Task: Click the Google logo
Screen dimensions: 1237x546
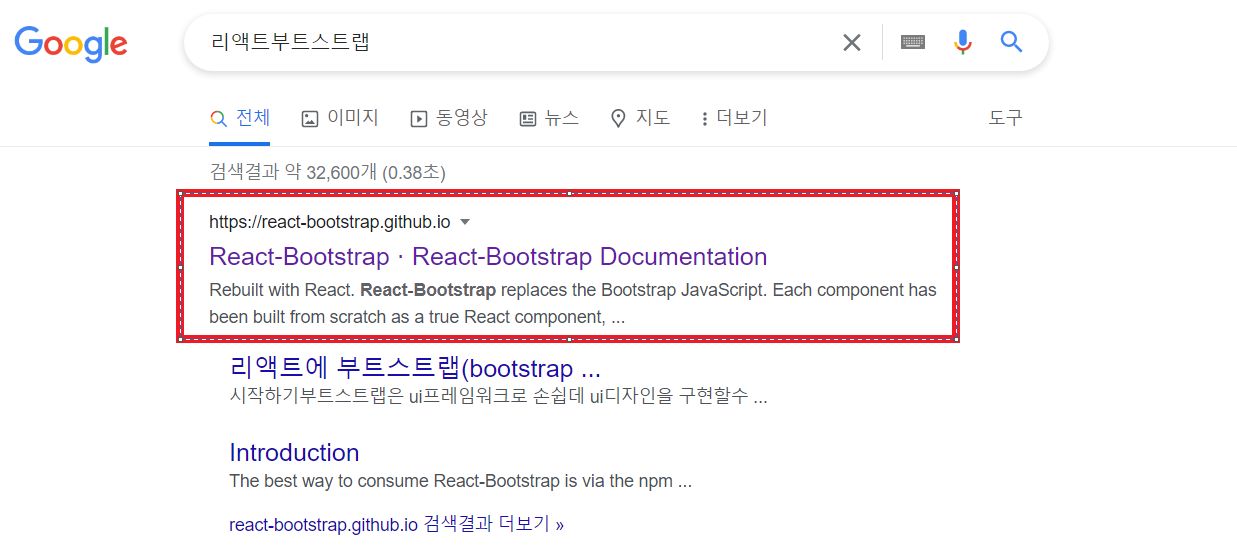Action: click(70, 43)
